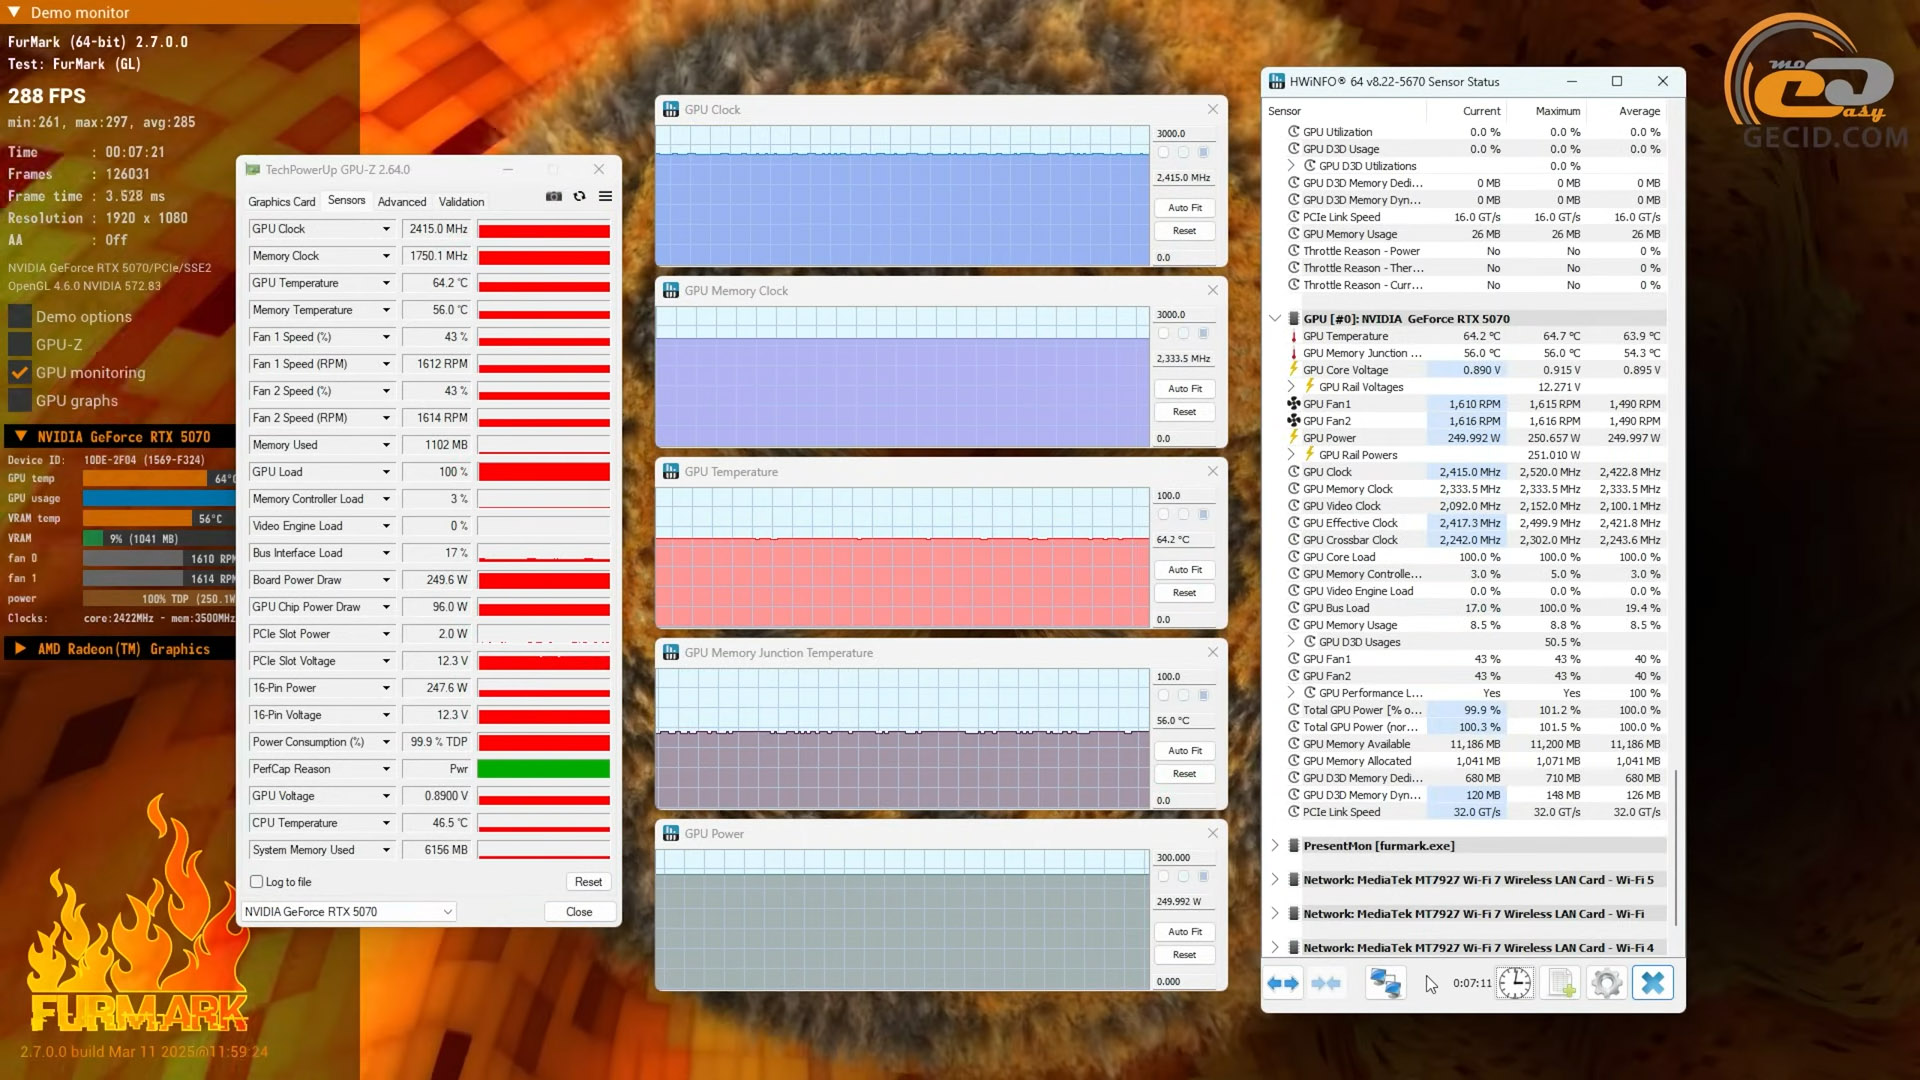The image size is (1920, 1080).
Task: Click GPU Core Voltage lightning icon
Action: [x=1294, y=370]
